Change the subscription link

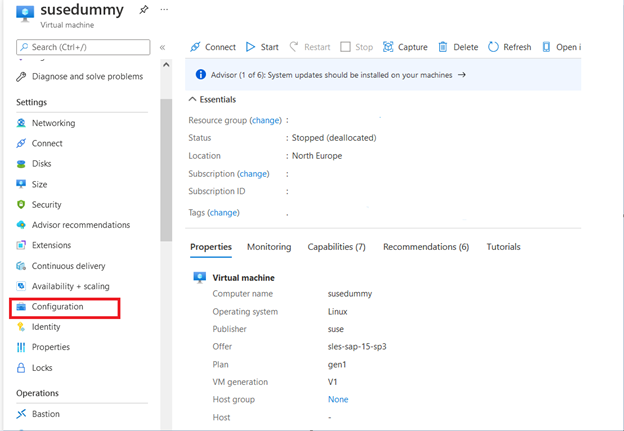(x=254, y=174)
